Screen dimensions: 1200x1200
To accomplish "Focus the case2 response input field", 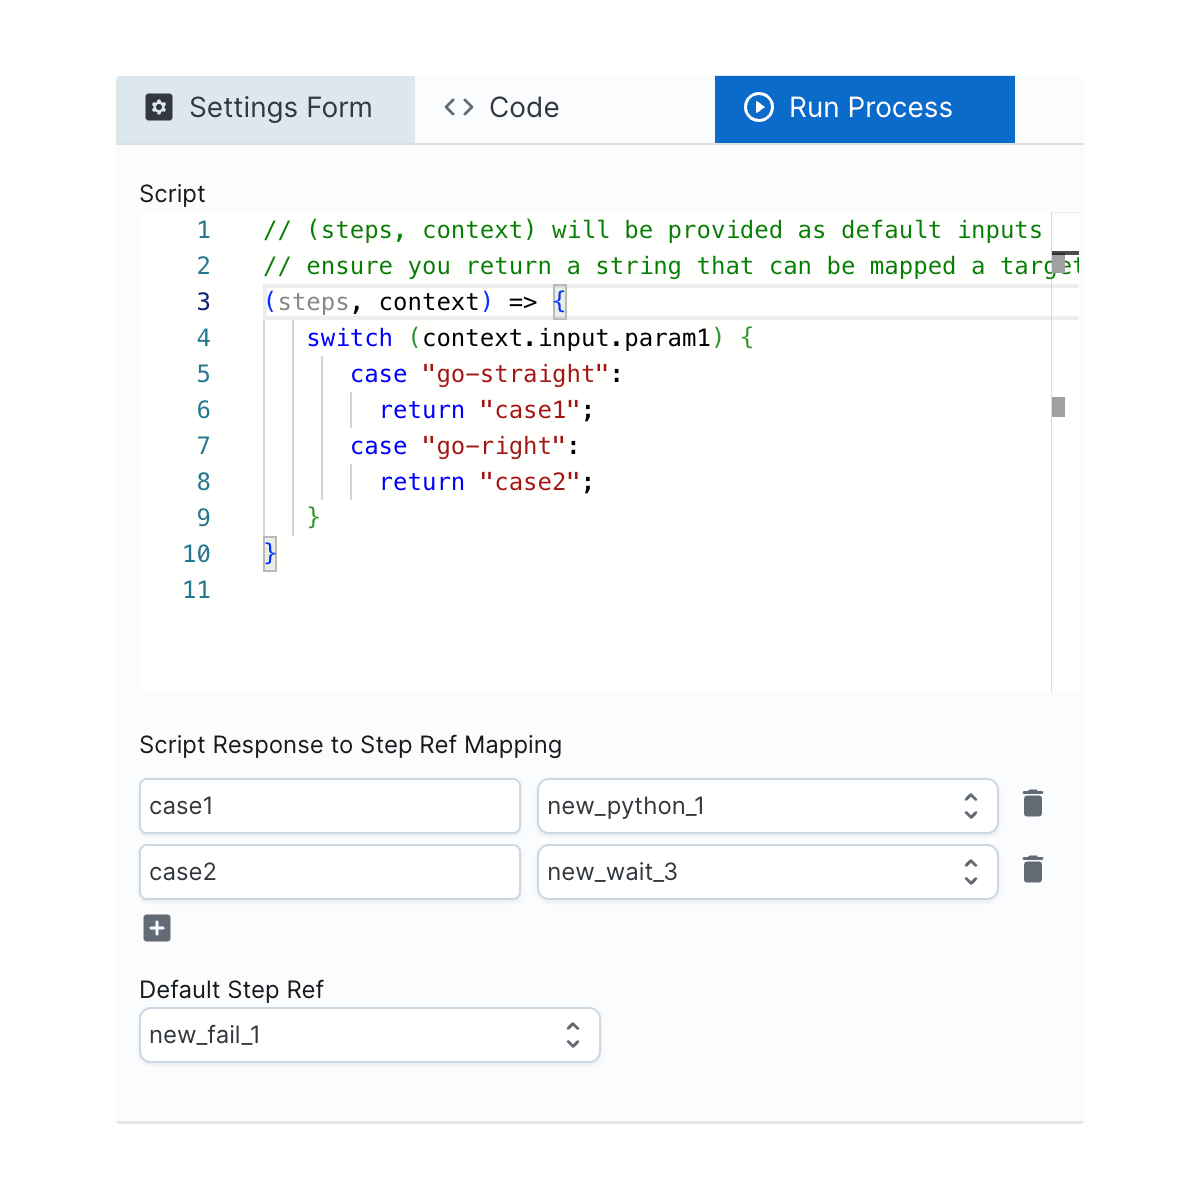I will click(x=329, y=872).
